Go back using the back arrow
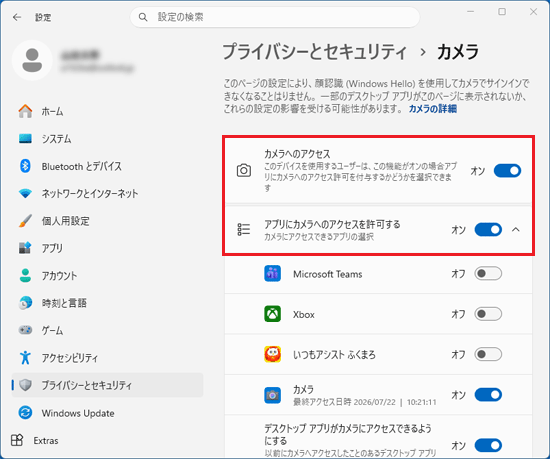The height and width of the screenshot is (459, 550). pos(16,17)
